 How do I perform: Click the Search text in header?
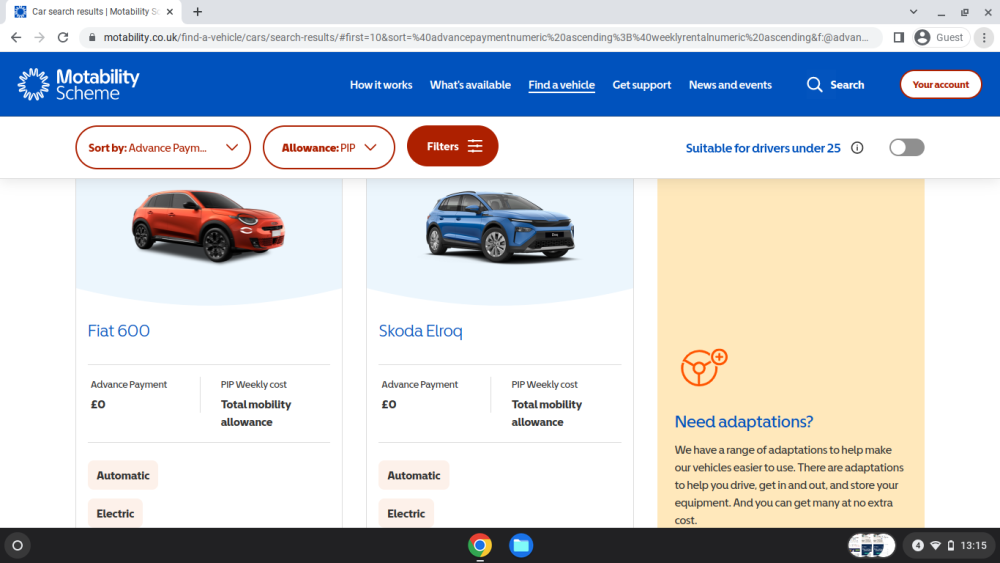click(x=847, y=85)
